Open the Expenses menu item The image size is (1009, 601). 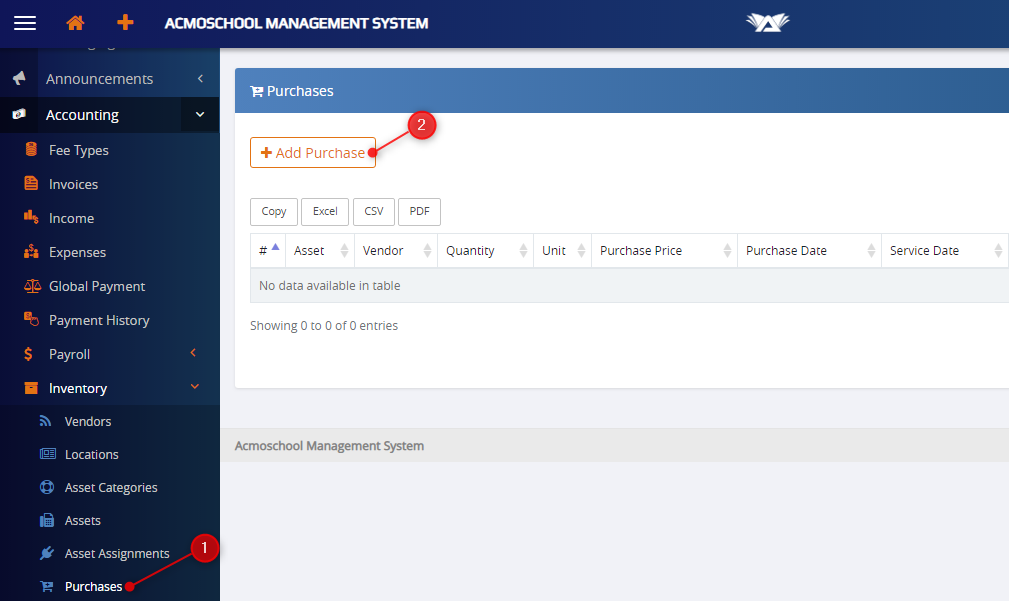[77, 252]
